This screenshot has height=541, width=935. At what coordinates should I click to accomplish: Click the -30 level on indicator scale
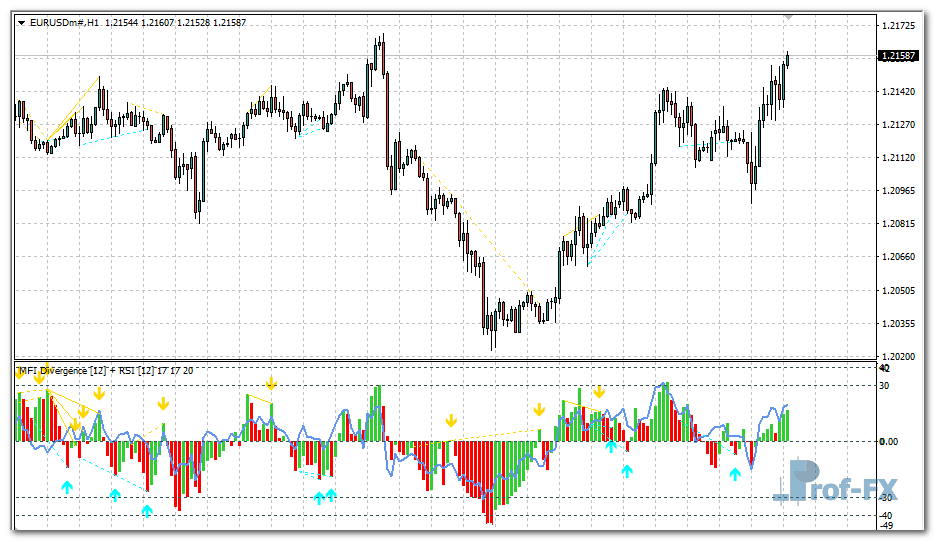(x=886, y=498)
